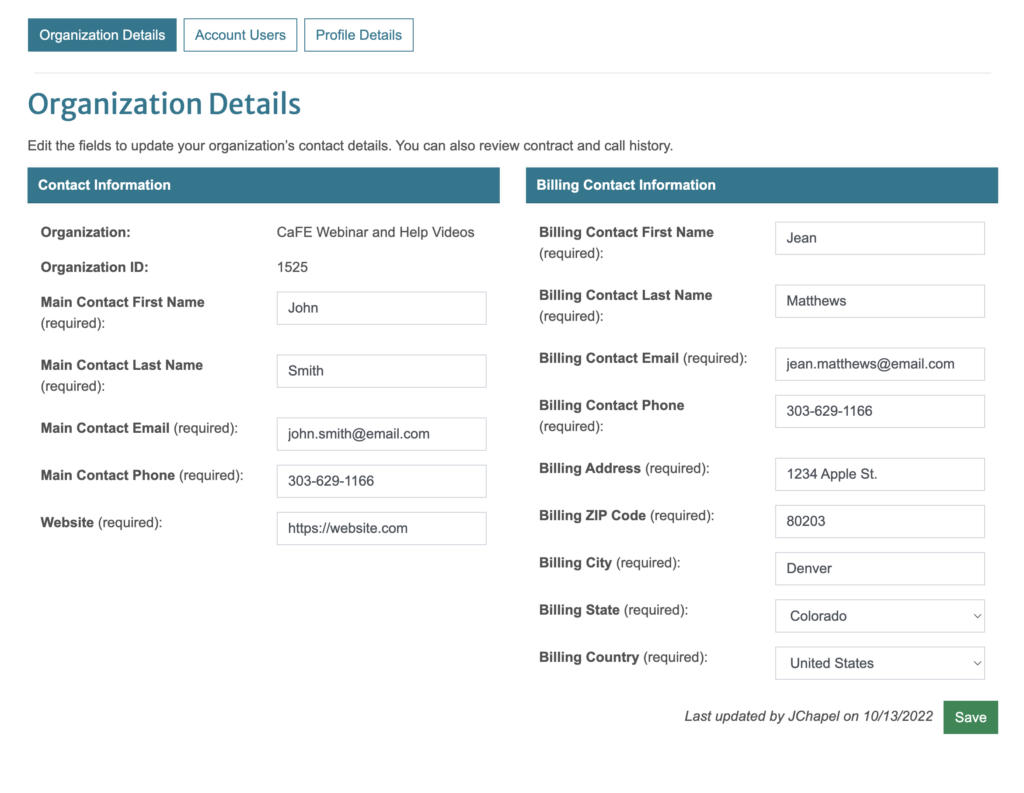Click the green Save button
This screenshot has width=1024, height=793.
[970, 717]
